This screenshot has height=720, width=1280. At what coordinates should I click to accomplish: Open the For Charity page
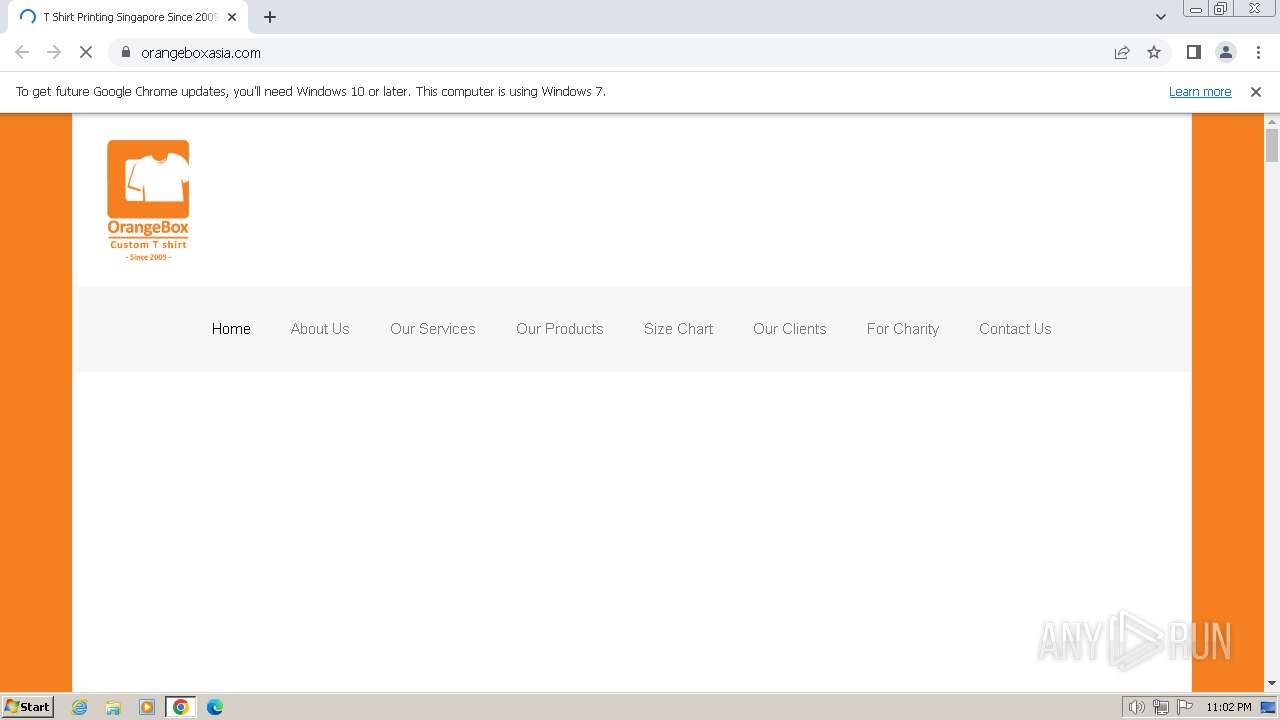[x=903, y=329]
